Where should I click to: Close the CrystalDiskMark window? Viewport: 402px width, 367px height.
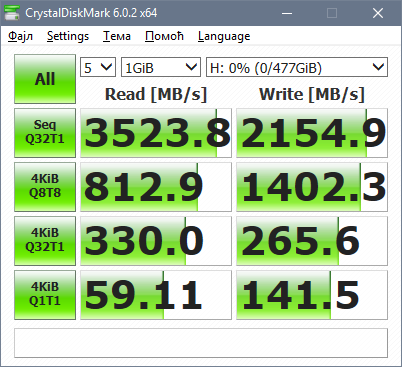[x=378, y=13]
